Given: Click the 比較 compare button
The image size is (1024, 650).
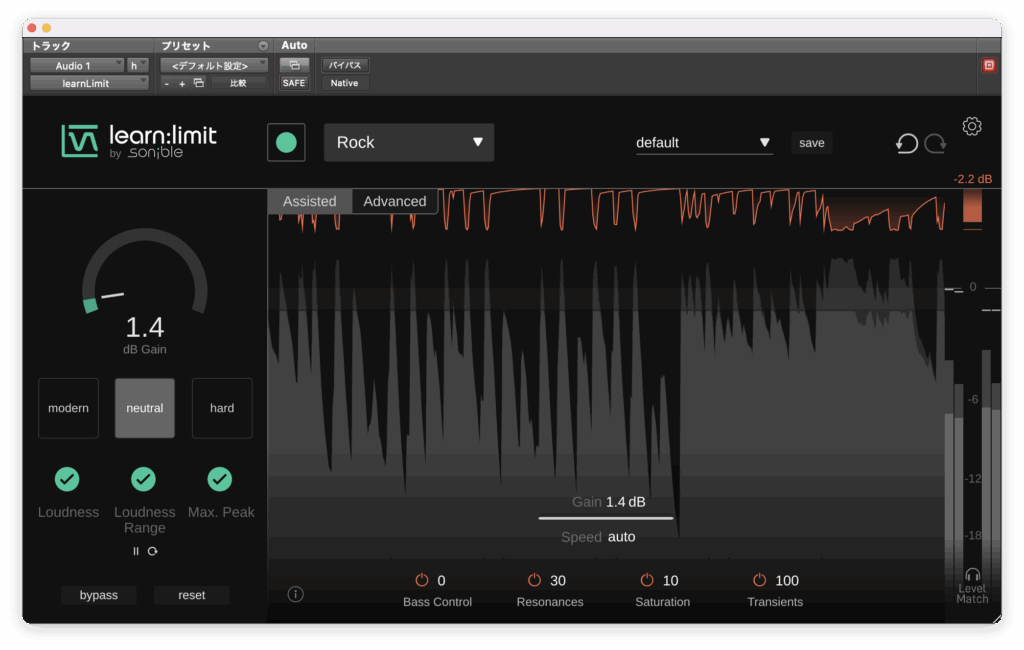Looking at the screenshot, I should click(238, 83).
